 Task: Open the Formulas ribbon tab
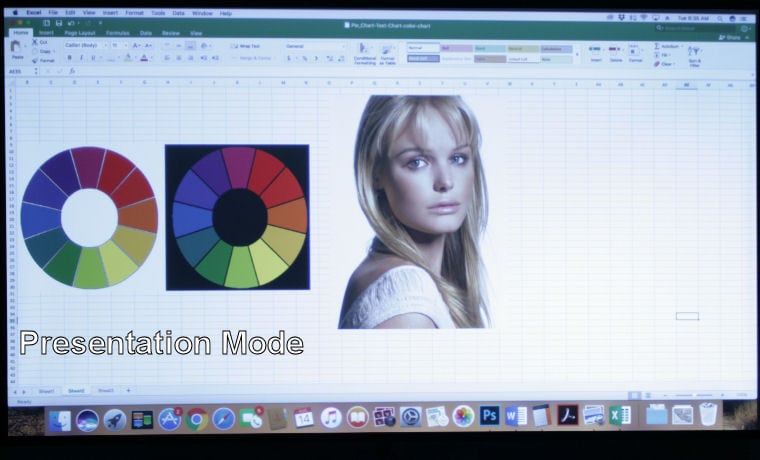[118, 33]
